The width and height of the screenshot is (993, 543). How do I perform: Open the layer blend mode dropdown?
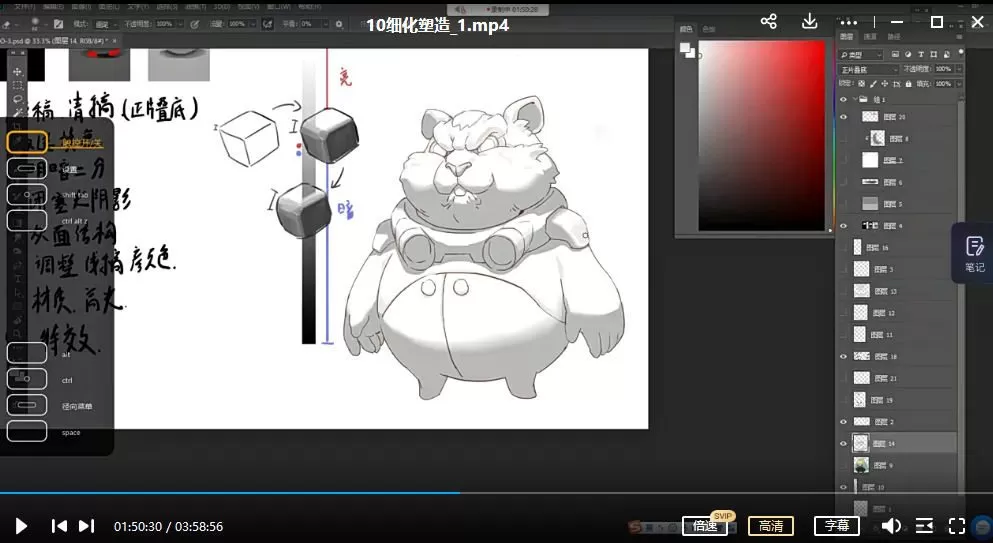click(x=869, y=70)
